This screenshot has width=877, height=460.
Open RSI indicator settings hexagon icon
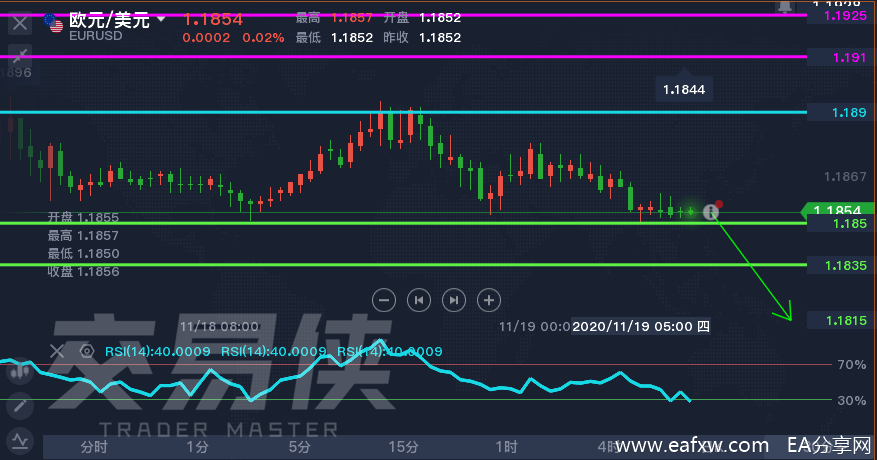[x=87, y=351]
